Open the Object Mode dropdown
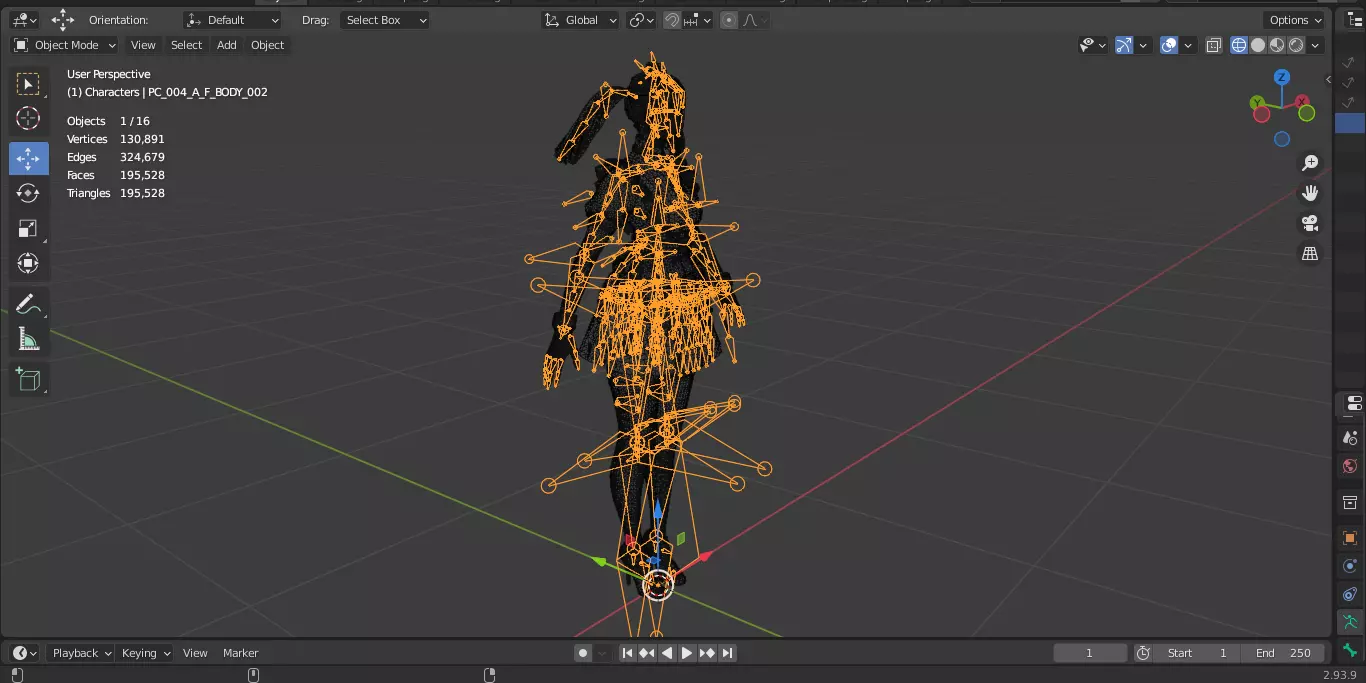Screen dimensions: 1366x683 click(x=65, y=45)
